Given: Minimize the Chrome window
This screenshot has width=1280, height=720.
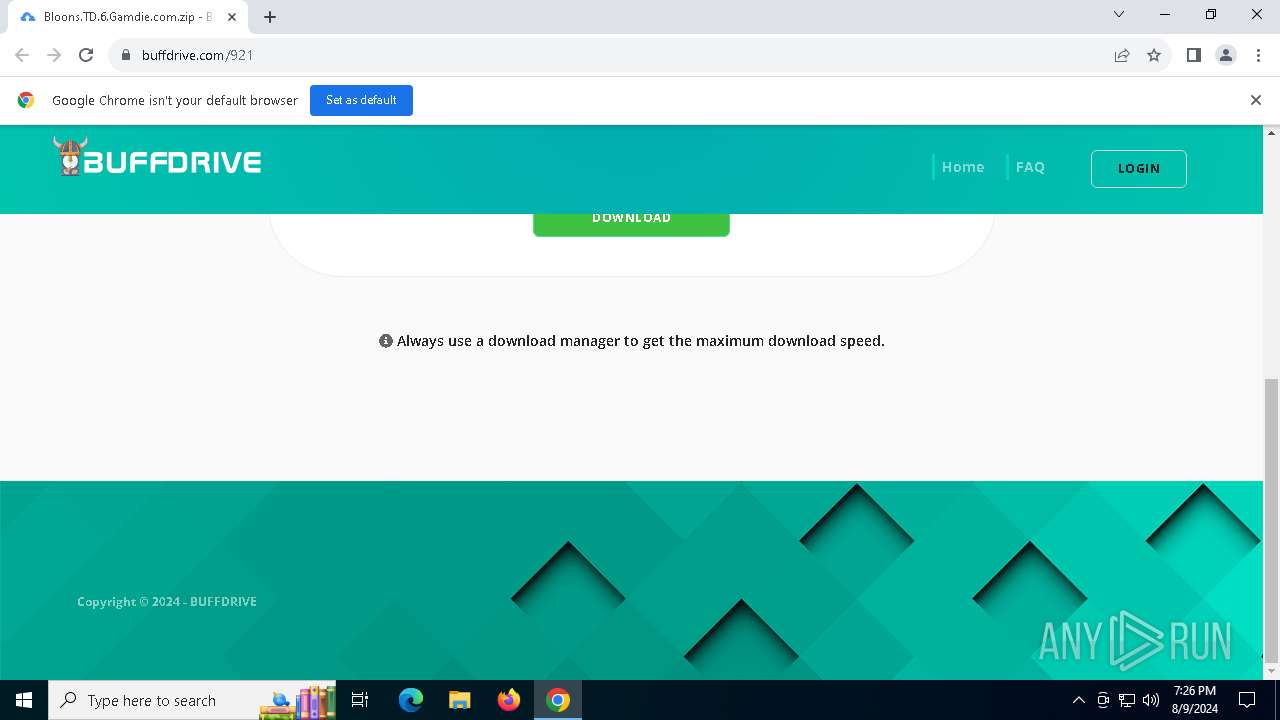Looking at the screenshot, I should click(x=1165, y=14).
